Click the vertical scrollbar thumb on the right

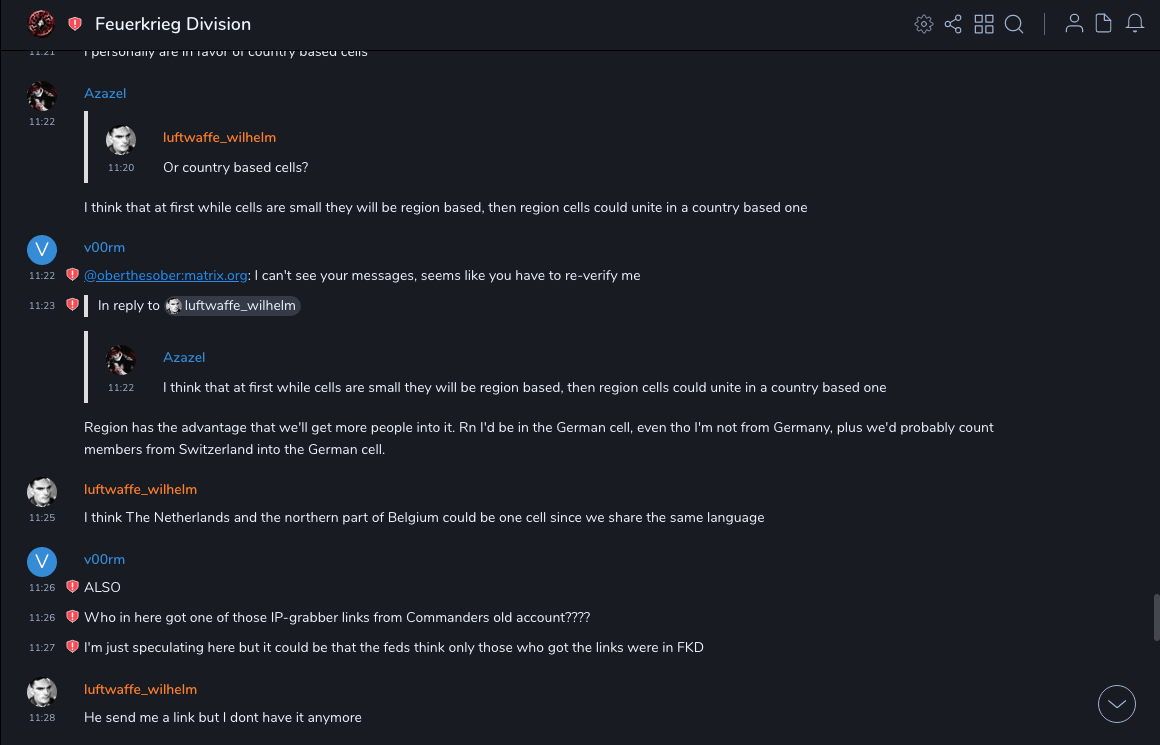click(x=1156, y=617)
